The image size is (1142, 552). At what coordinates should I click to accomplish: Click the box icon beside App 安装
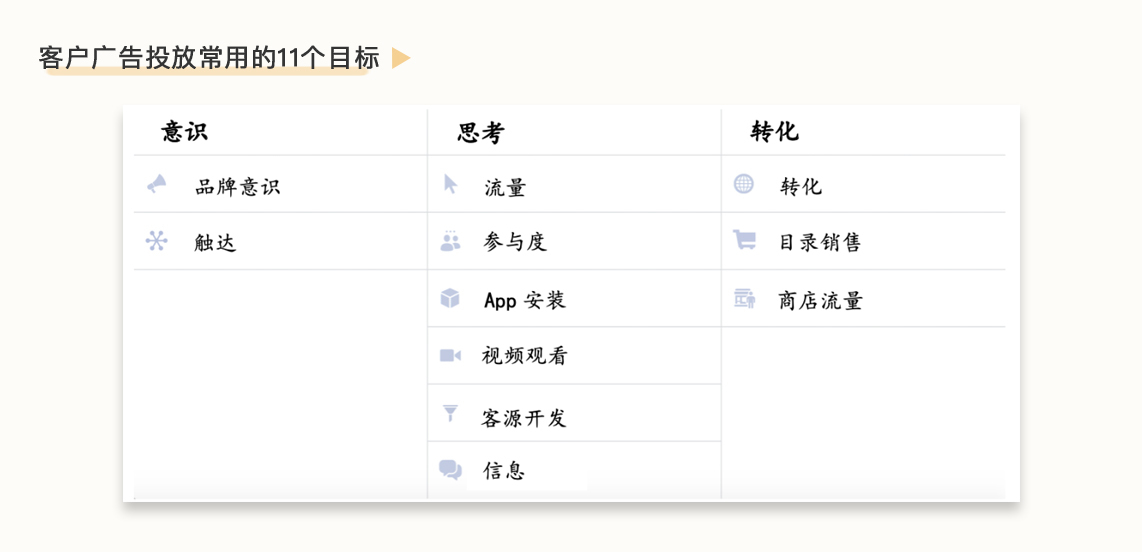tap(450, 298)
